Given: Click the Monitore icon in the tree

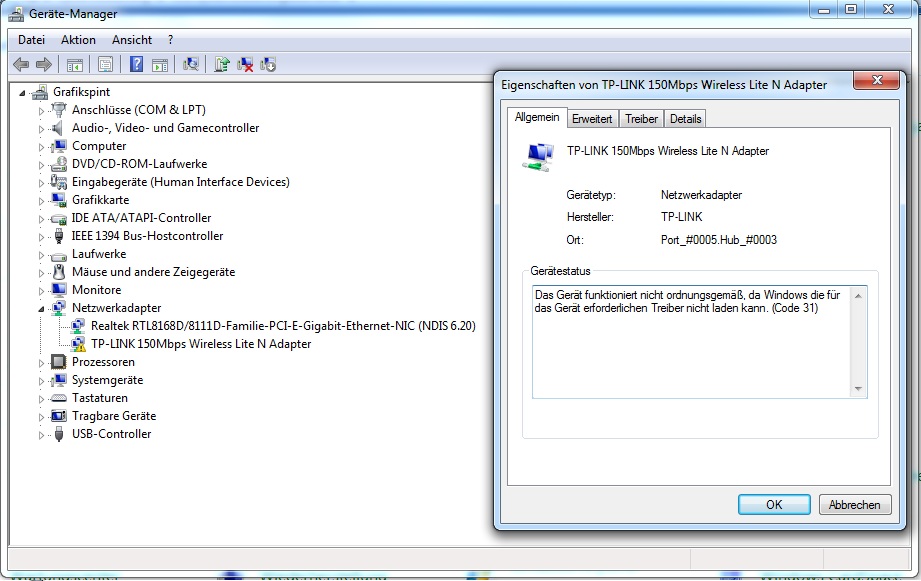Looking at the screenshot, I should pos(59,290).
